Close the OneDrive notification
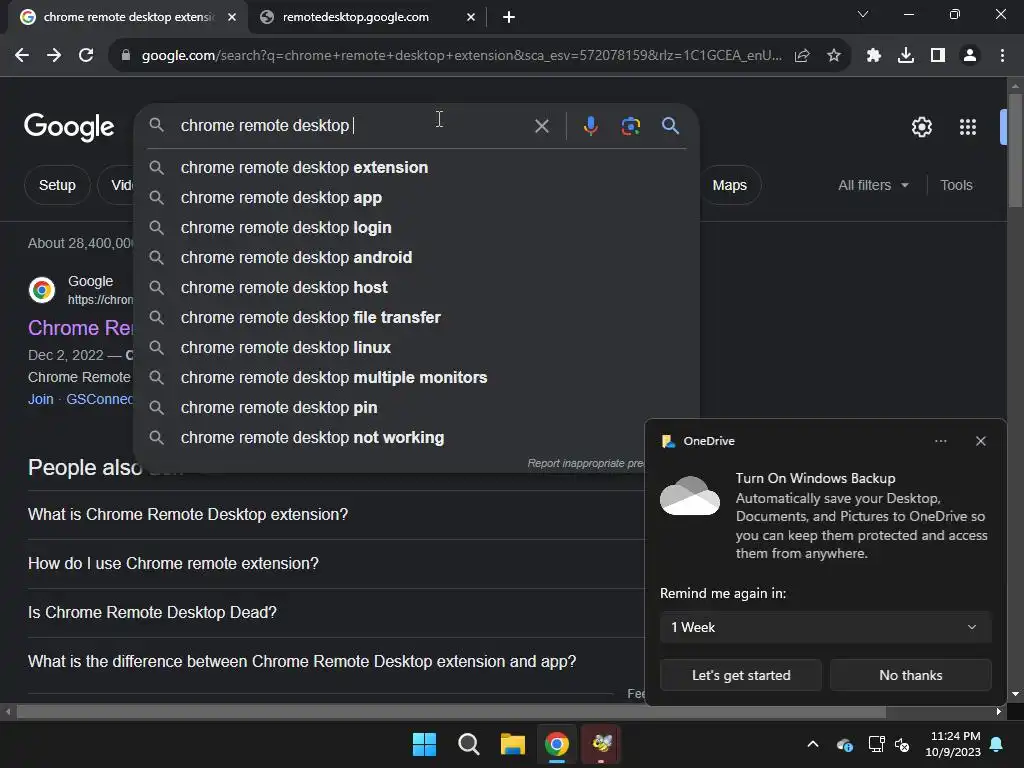Screen dimensions: 1024x768 [x=980, y=441]
